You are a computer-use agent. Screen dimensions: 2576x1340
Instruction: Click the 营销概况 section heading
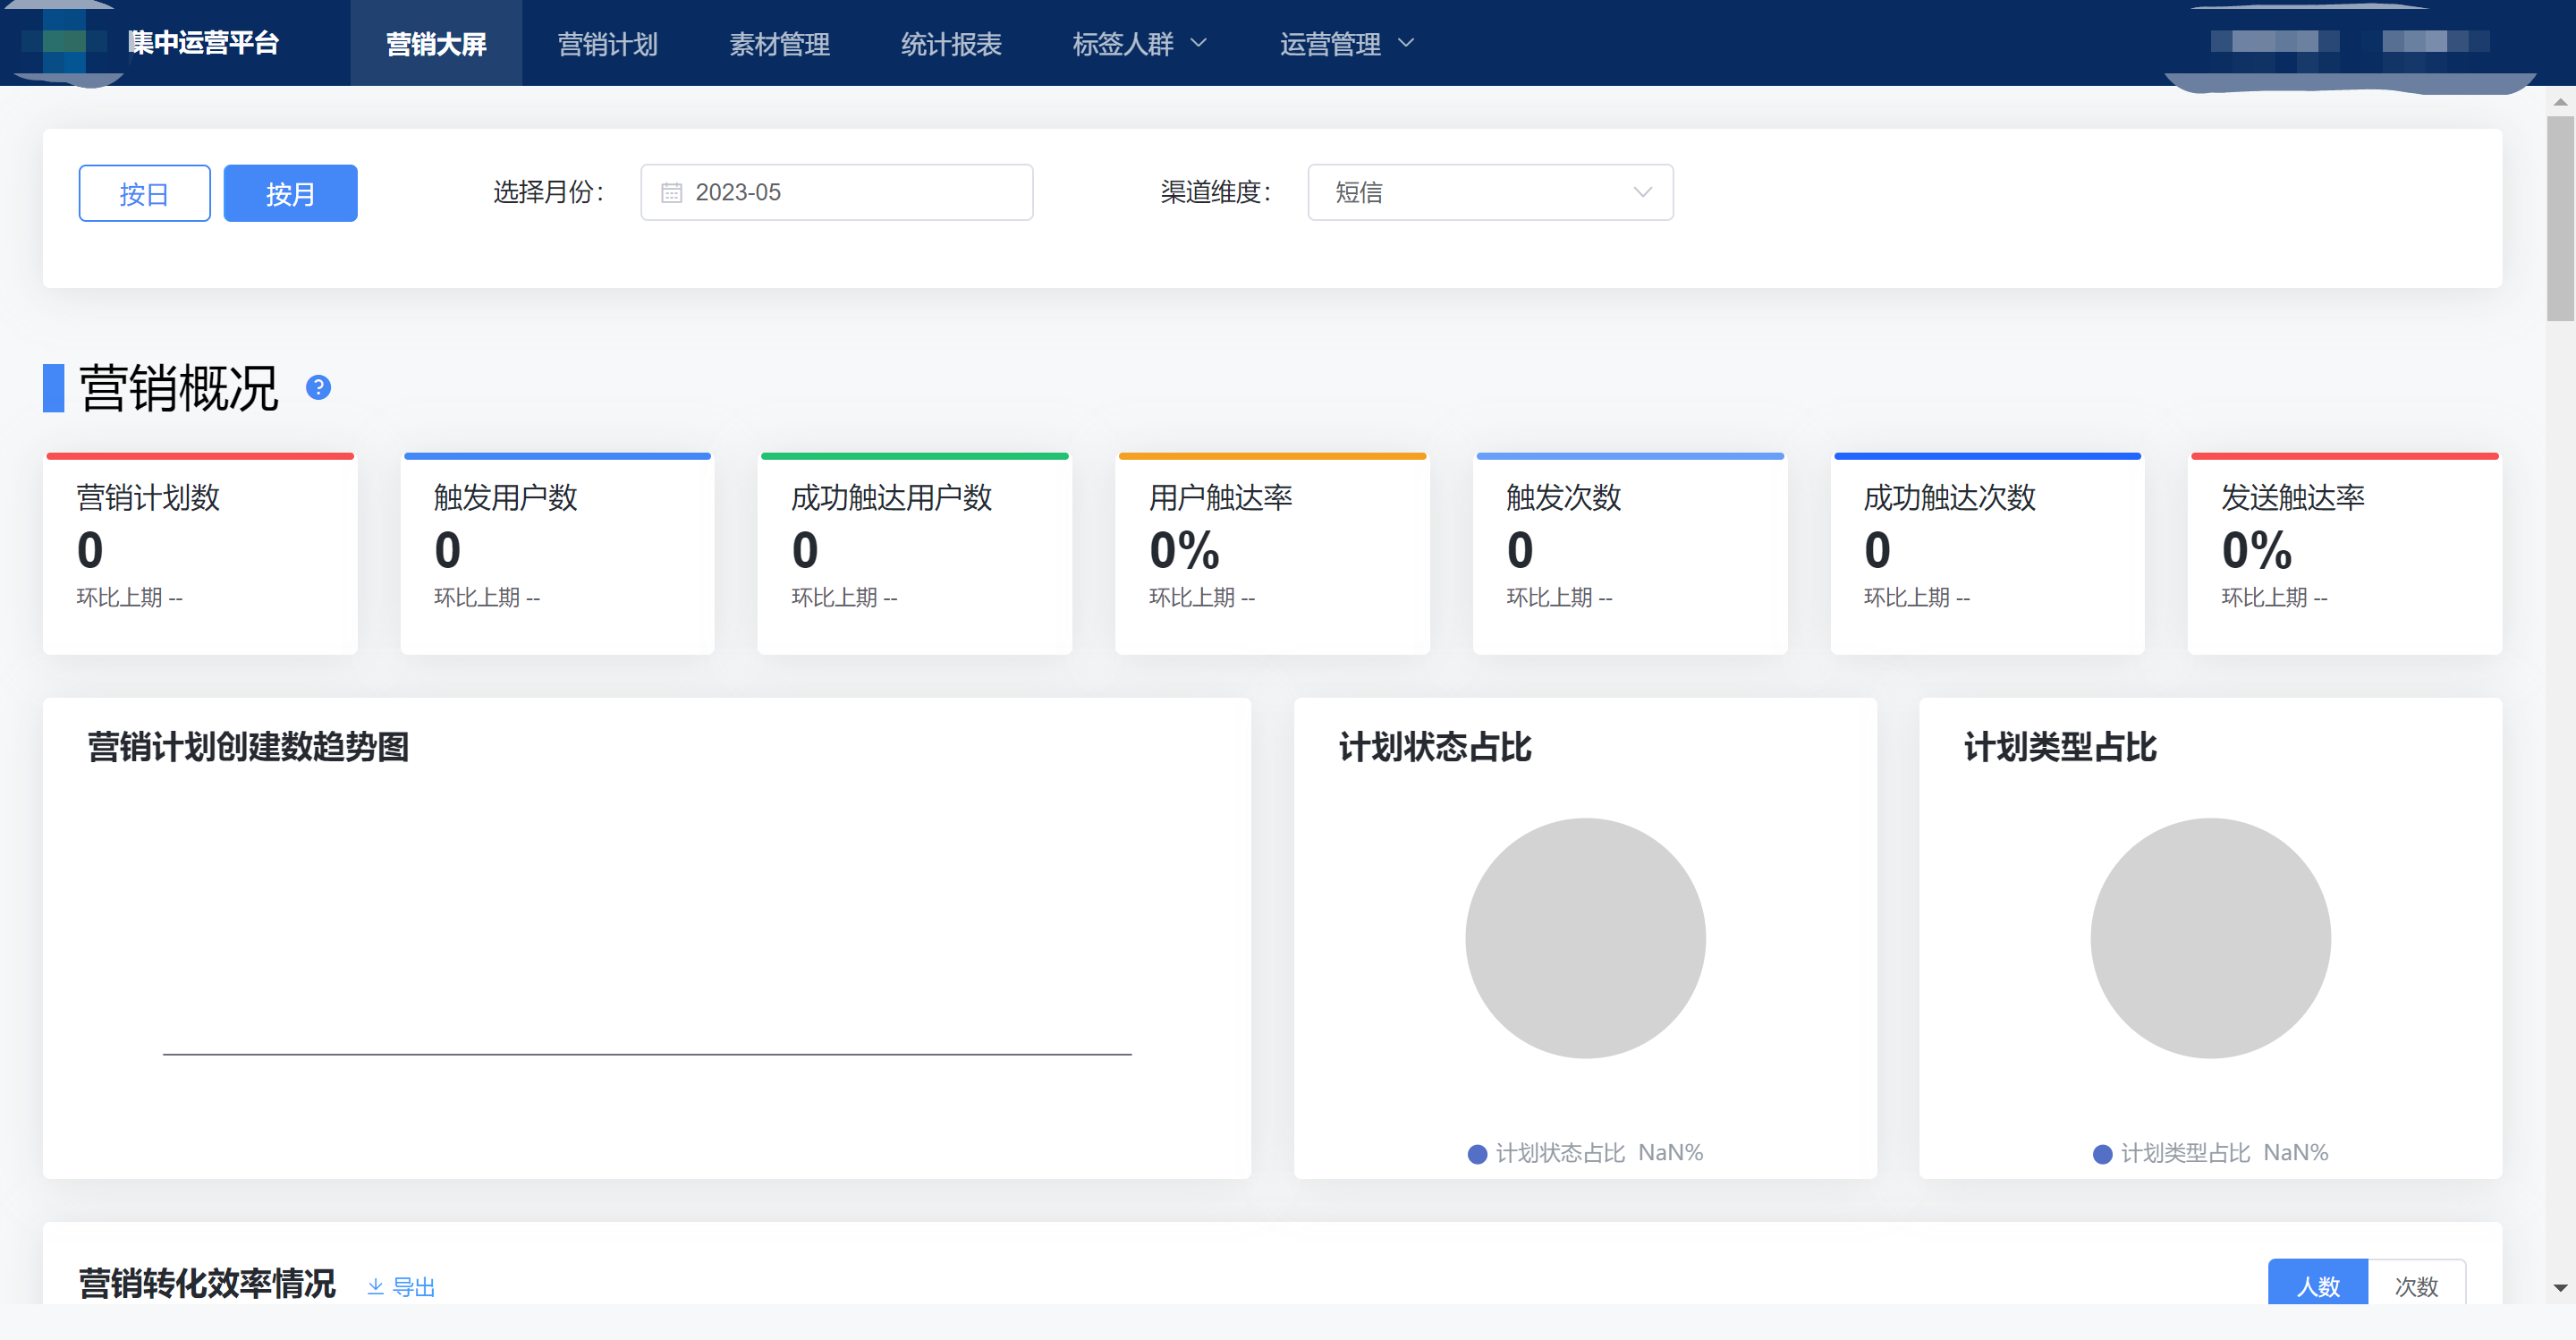(178, 388)
